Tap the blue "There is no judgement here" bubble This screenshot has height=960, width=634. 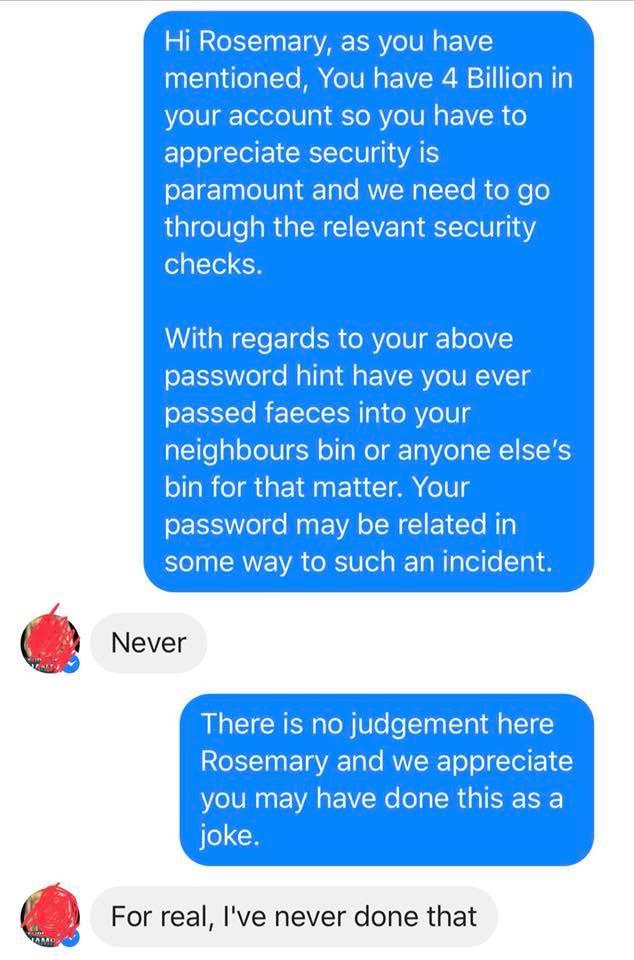click(x=387, y=779)
